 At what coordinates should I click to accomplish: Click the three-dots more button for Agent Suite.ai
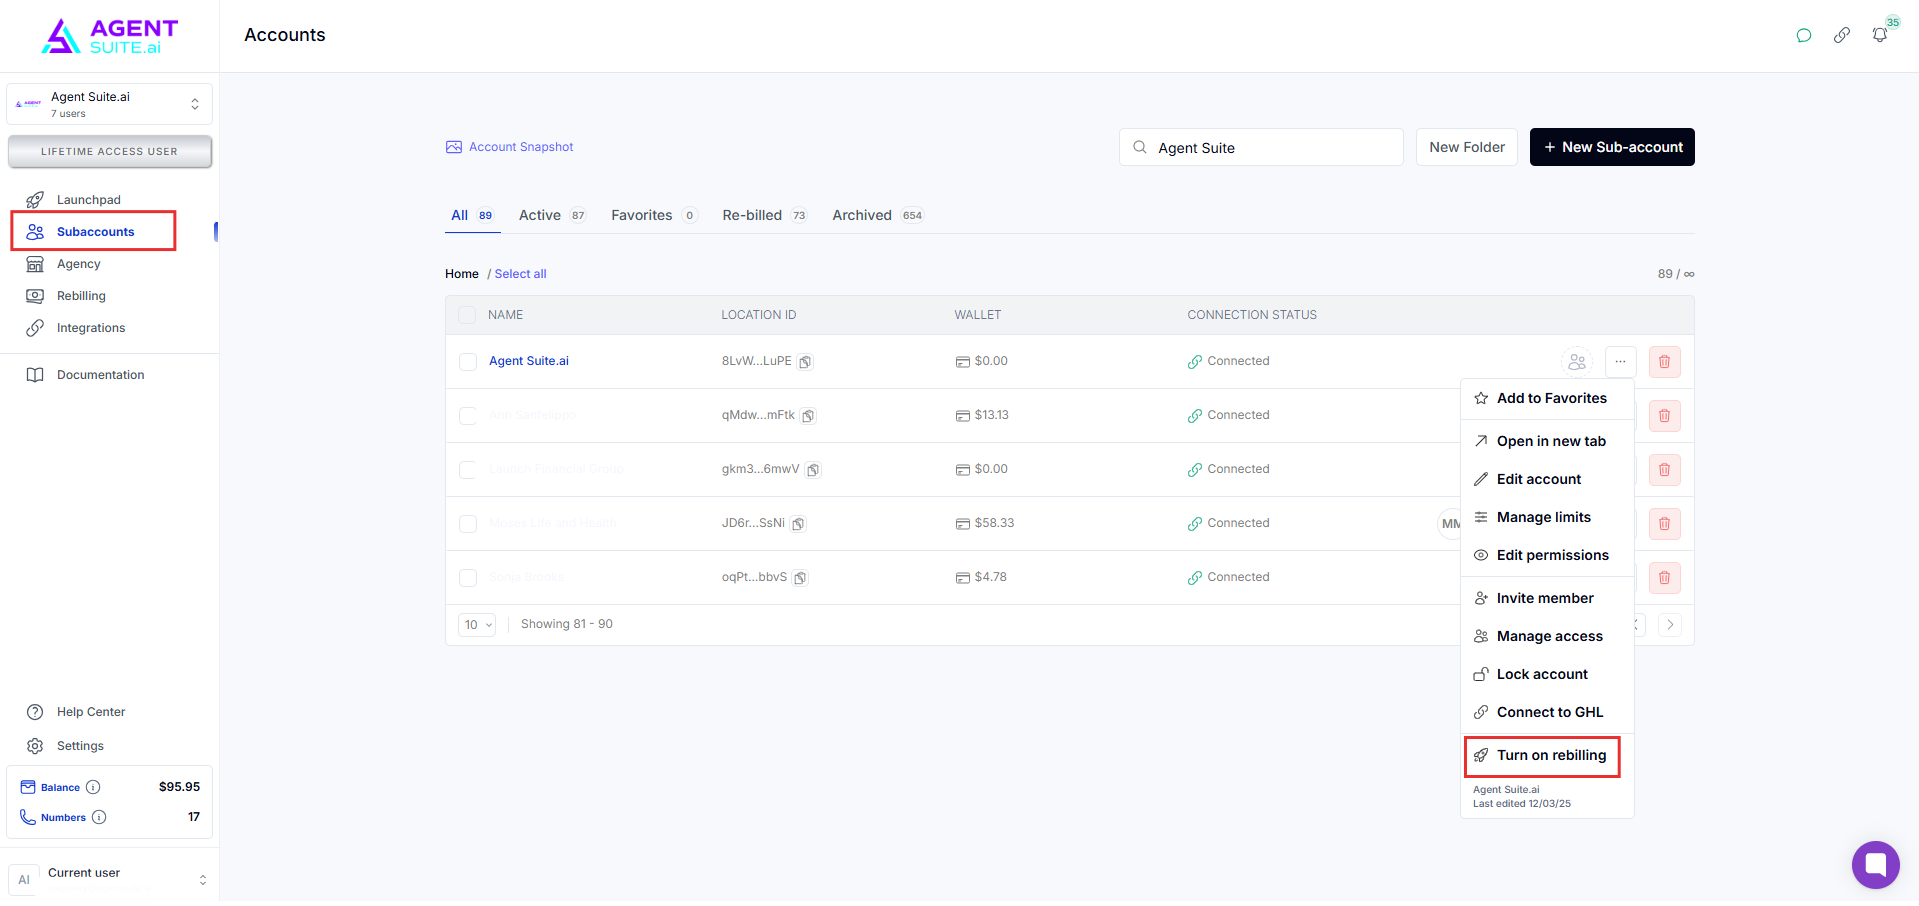coord(1620,362)
